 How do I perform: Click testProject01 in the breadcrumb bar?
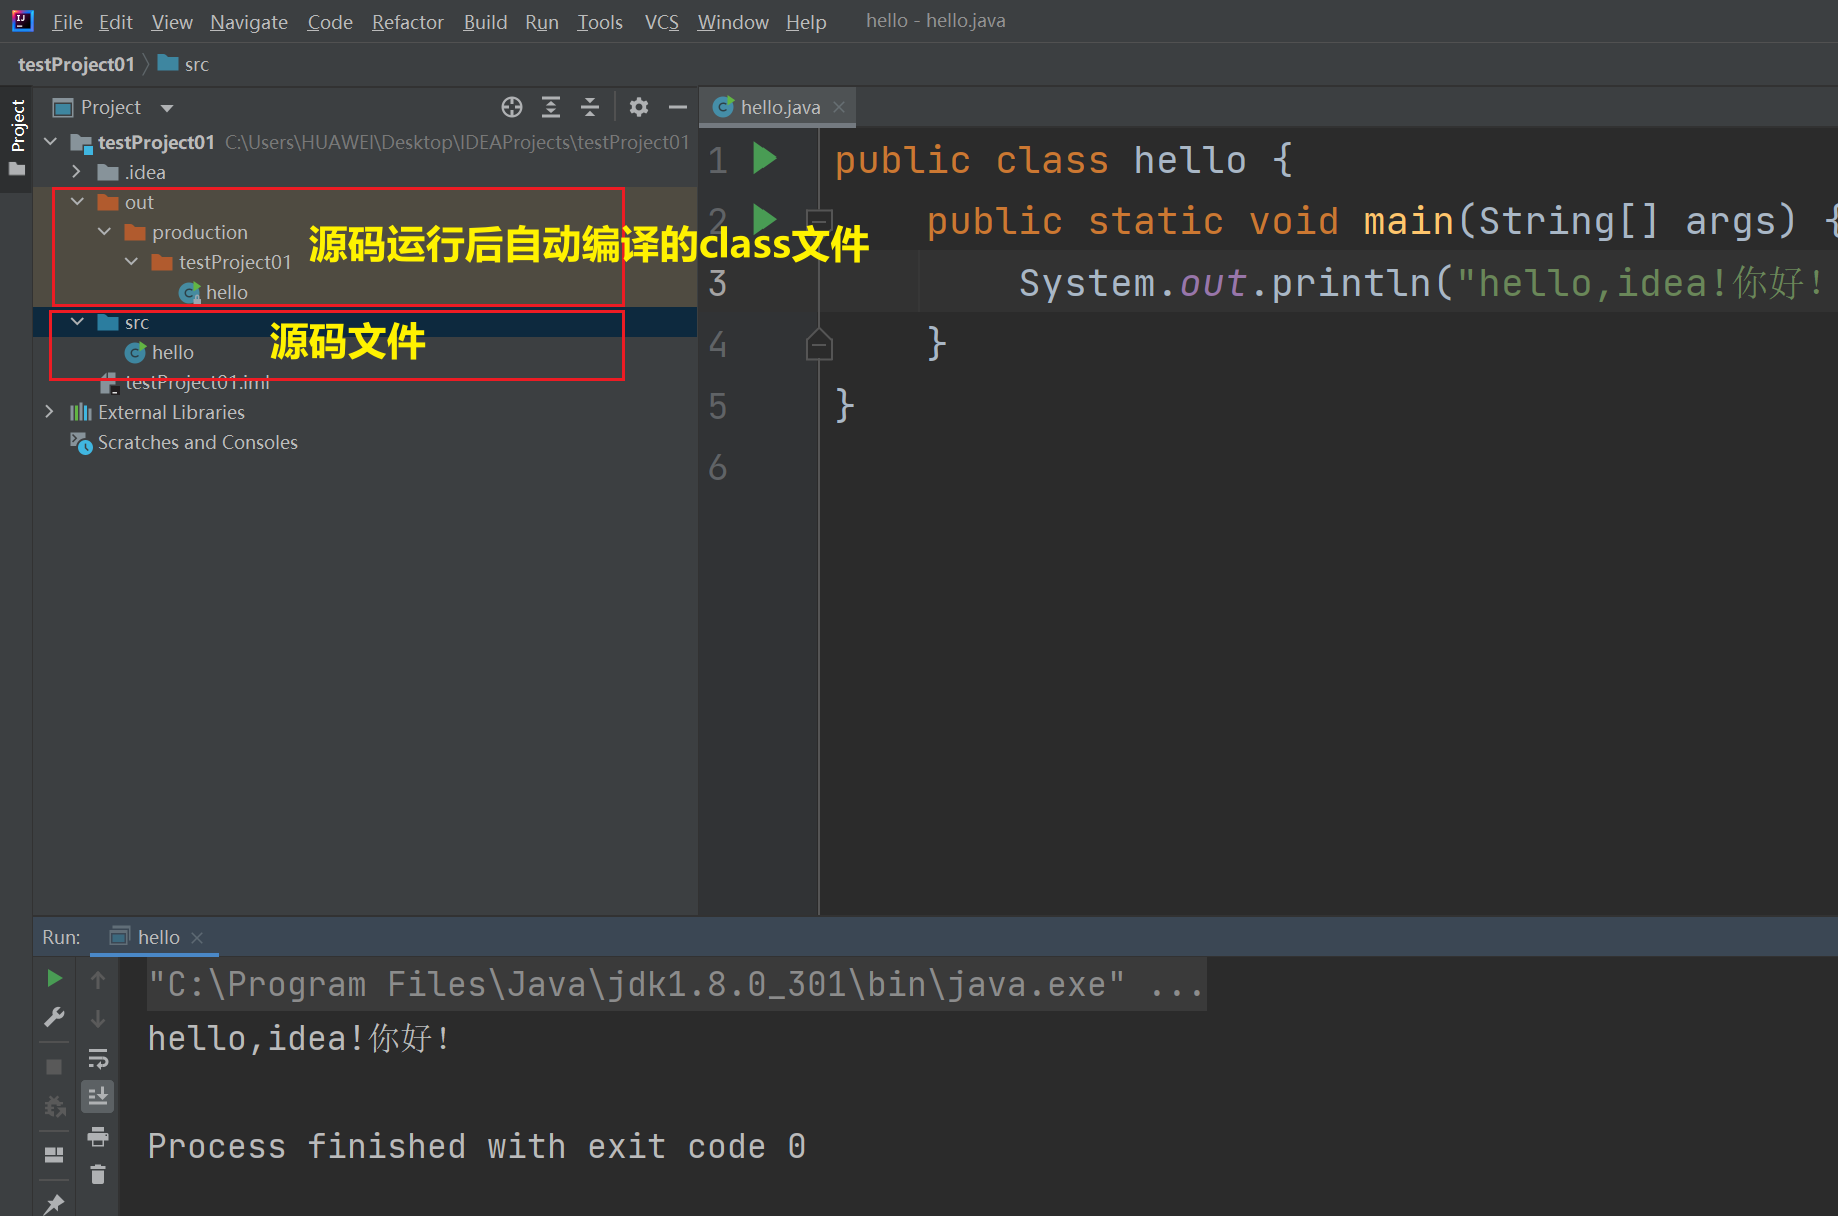pyautogui.click(x=76, y=64)
